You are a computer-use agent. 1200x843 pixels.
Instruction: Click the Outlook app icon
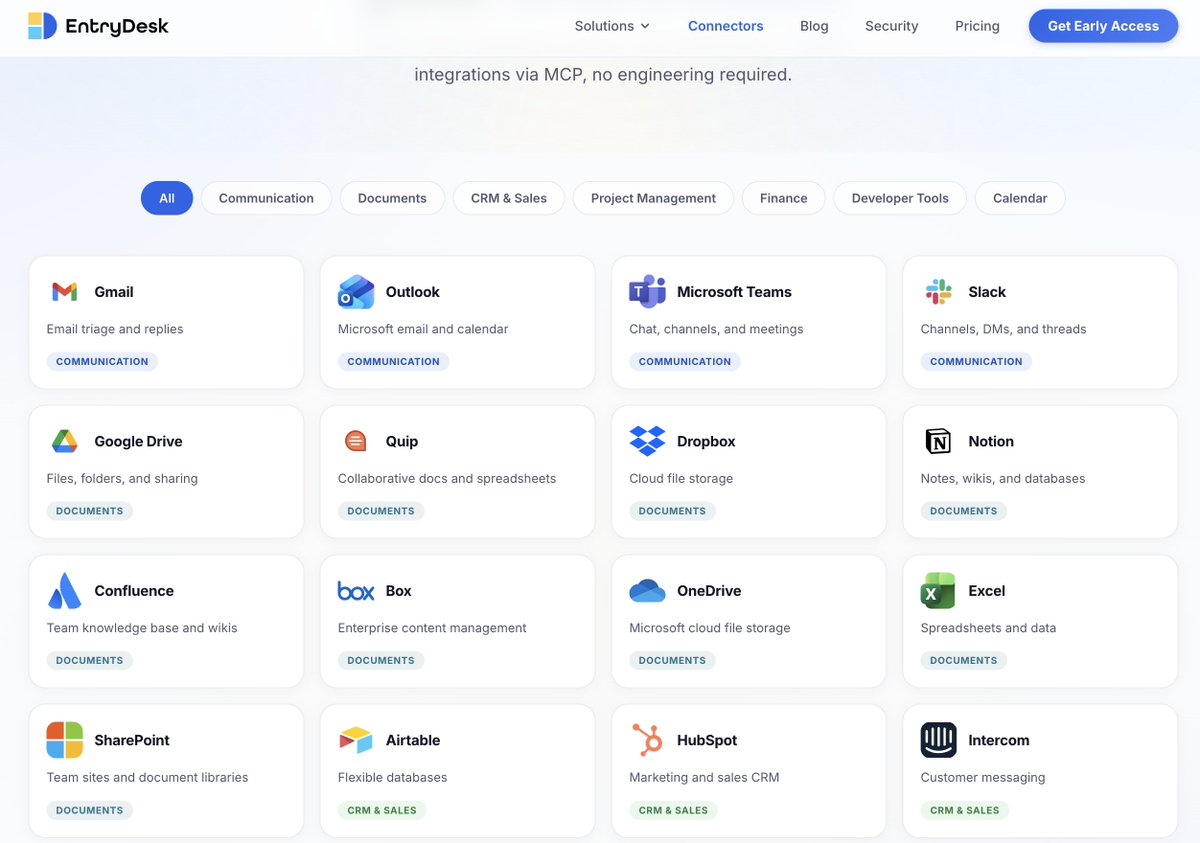(x=356, y=292)
